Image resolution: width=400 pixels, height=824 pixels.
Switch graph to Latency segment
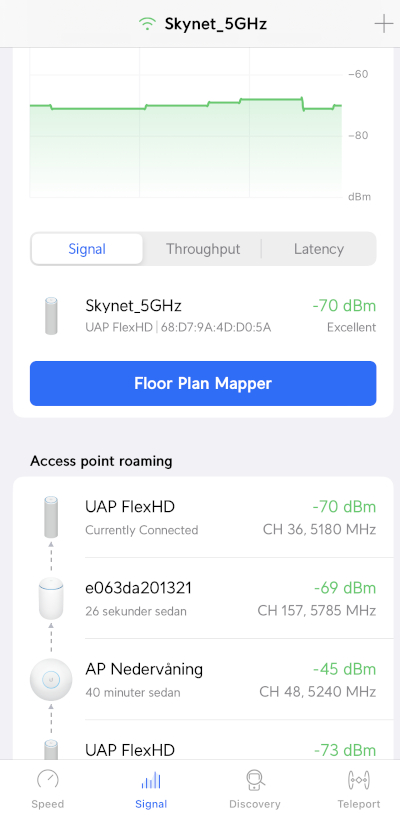click(x=319, y=249)
